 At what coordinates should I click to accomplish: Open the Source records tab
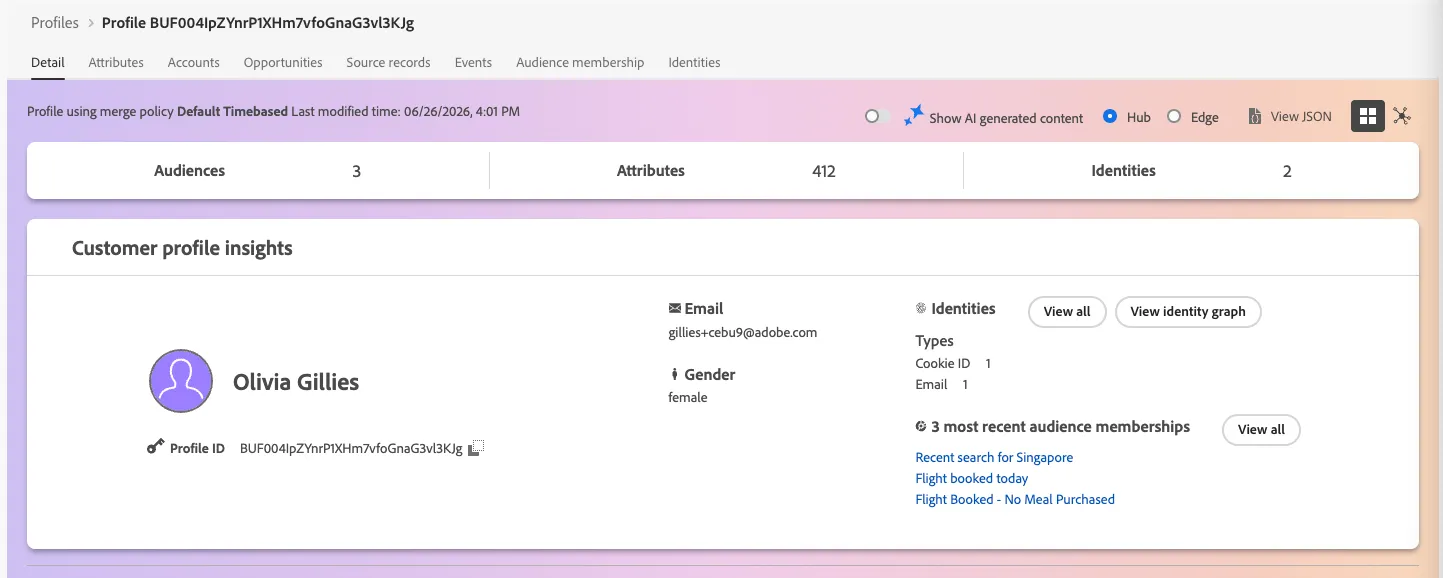pos(388,62)
